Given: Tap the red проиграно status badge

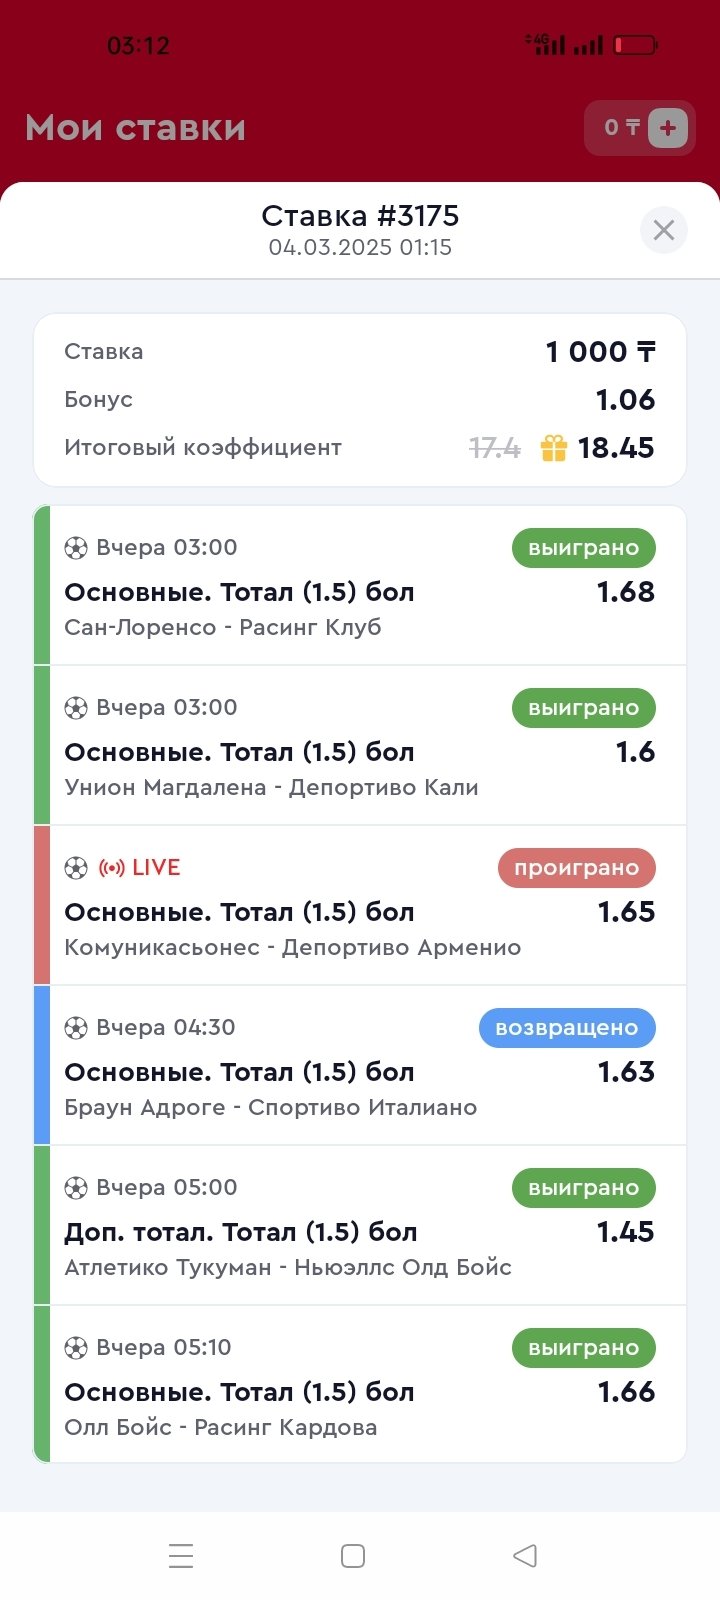Looking at the screenshot, I should 576,868.
